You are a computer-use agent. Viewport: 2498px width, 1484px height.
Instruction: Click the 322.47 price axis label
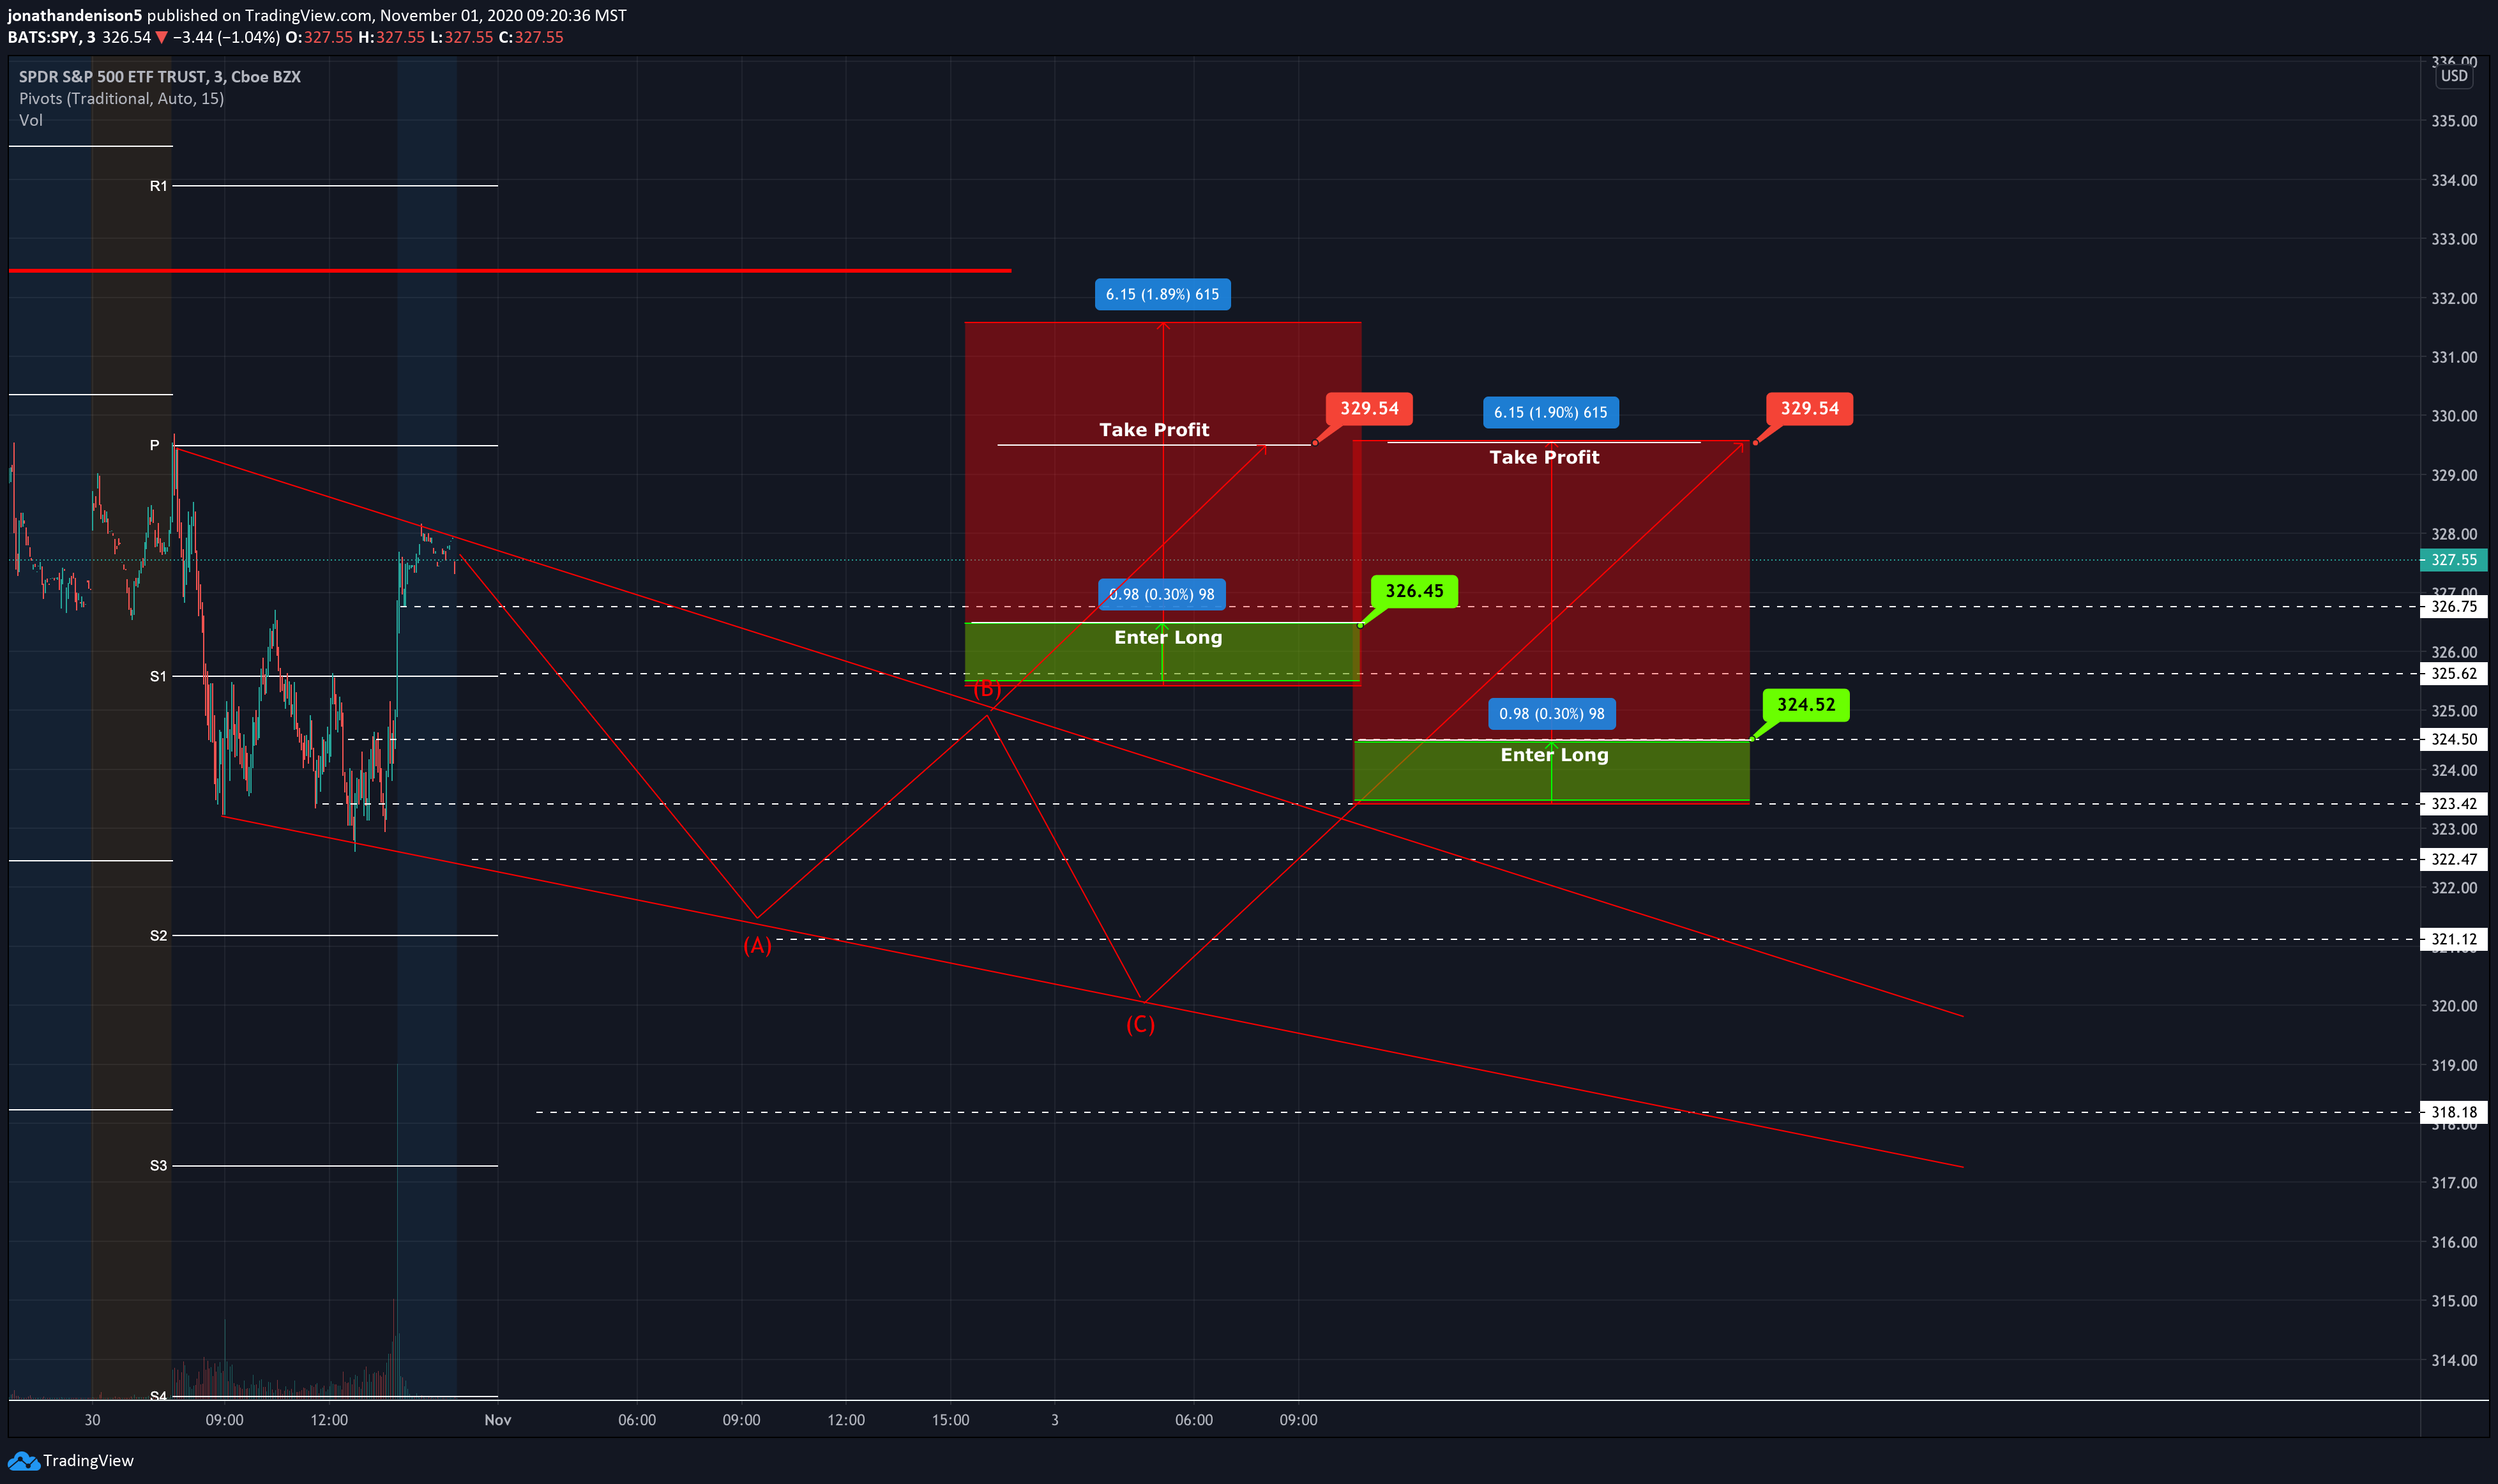pyautogui.click(x=2453, y=859)
